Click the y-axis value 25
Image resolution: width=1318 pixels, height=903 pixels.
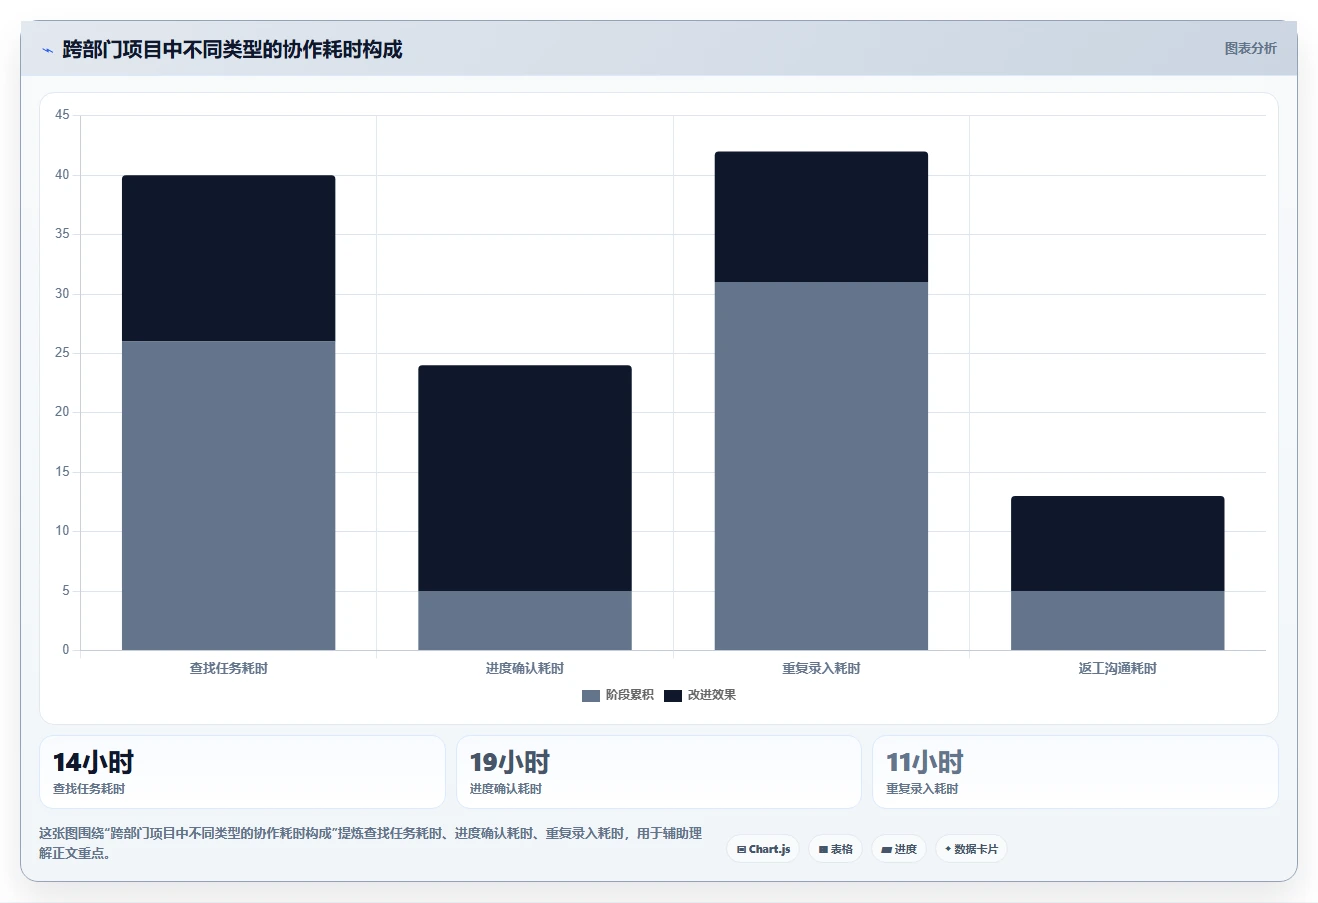pyautogui.click(x=62, y=353)
